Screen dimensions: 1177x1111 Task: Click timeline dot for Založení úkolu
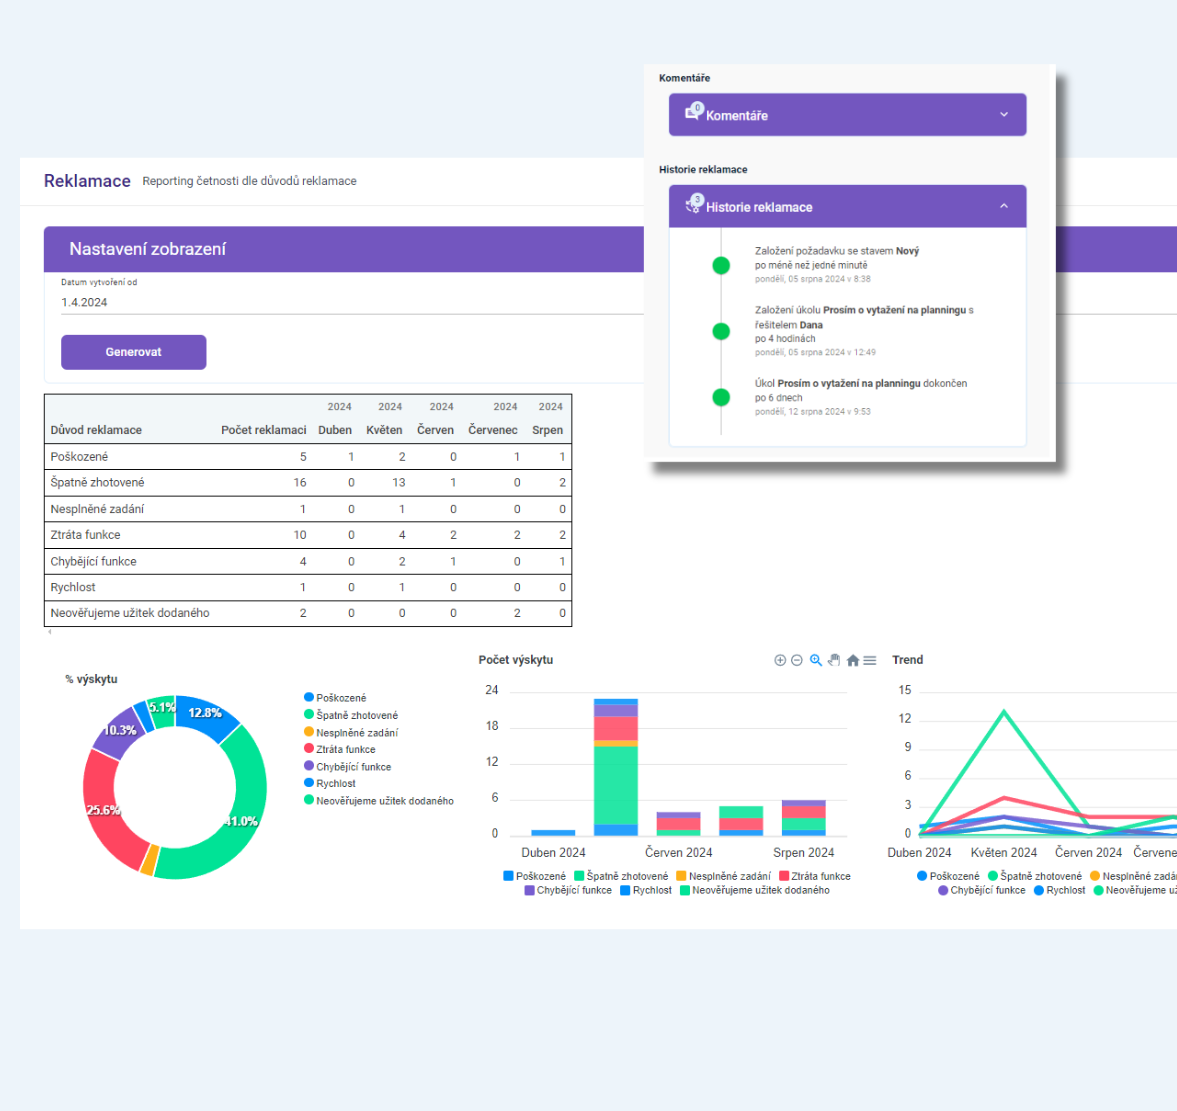[721, 331]
